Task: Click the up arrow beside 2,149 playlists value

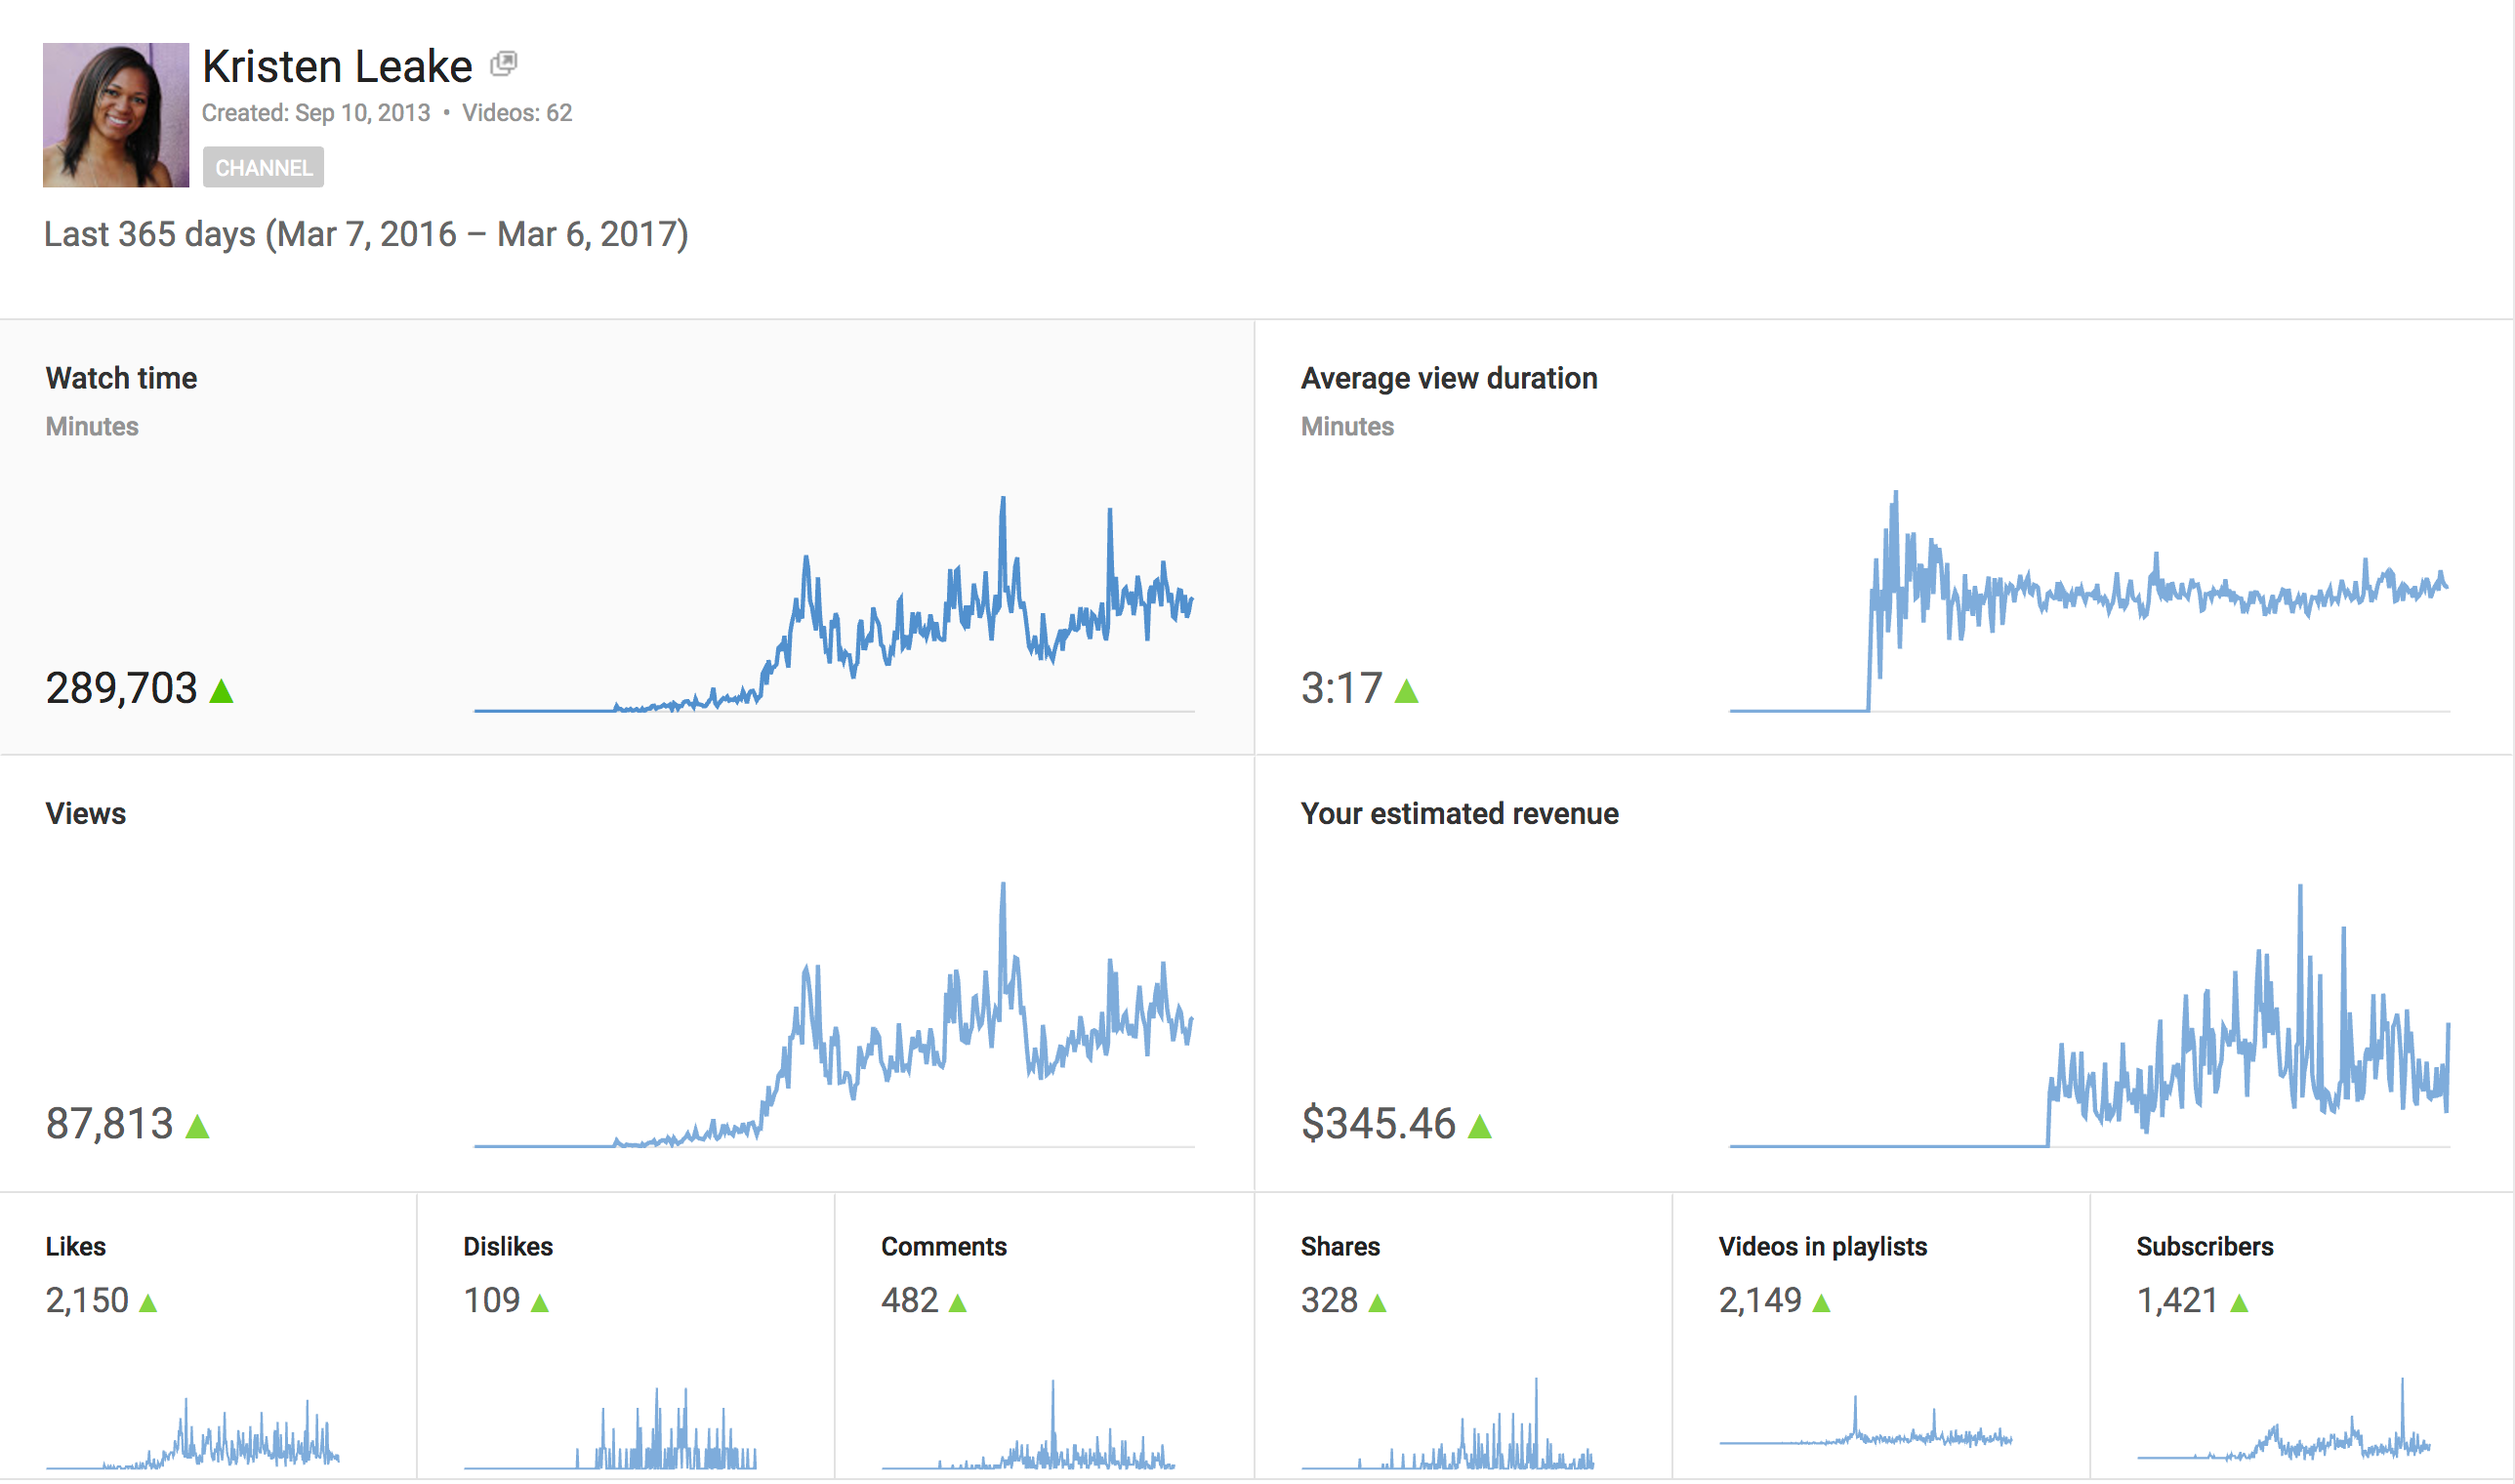Action: (x=1822, y=1302)
